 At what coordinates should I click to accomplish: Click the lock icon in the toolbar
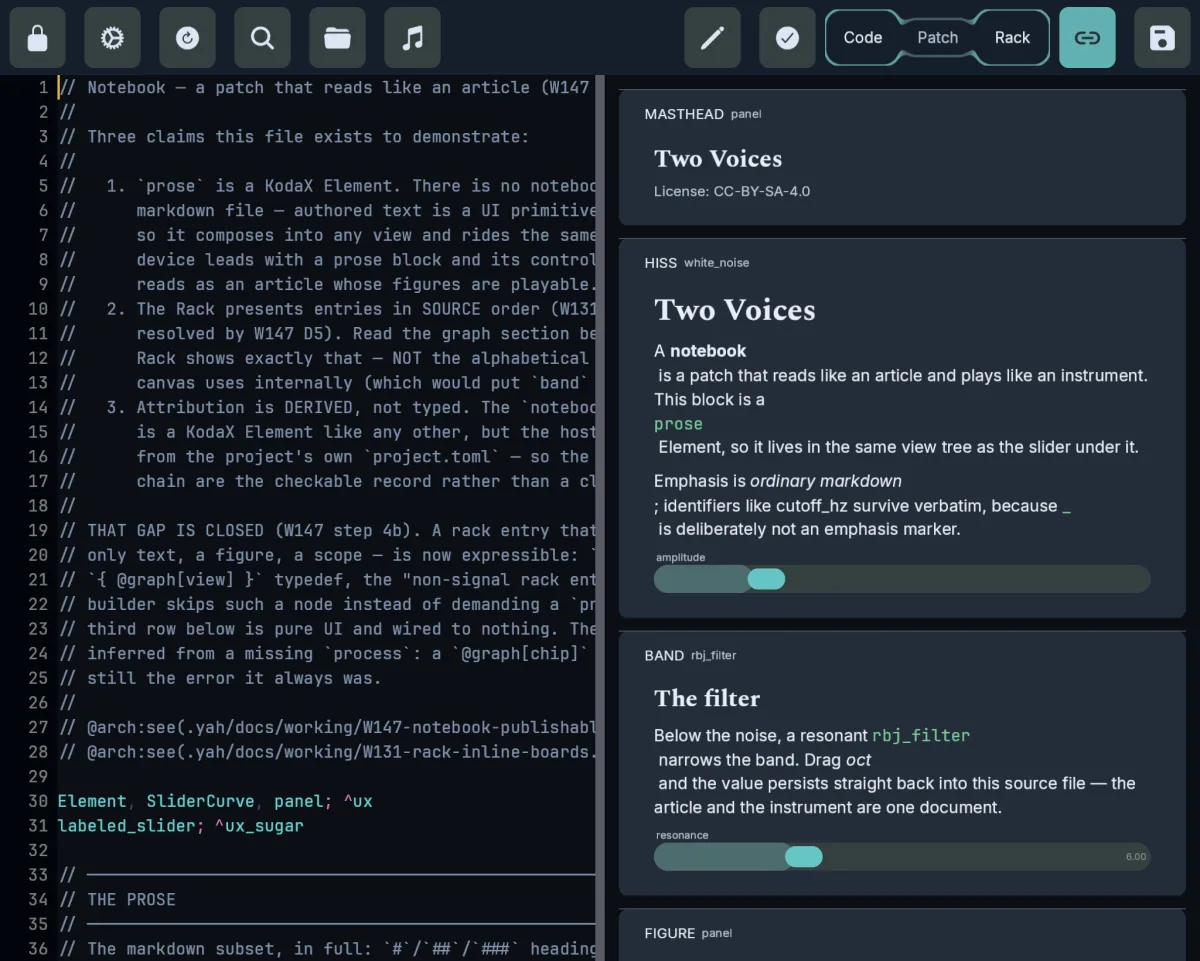tap(38, 38)
